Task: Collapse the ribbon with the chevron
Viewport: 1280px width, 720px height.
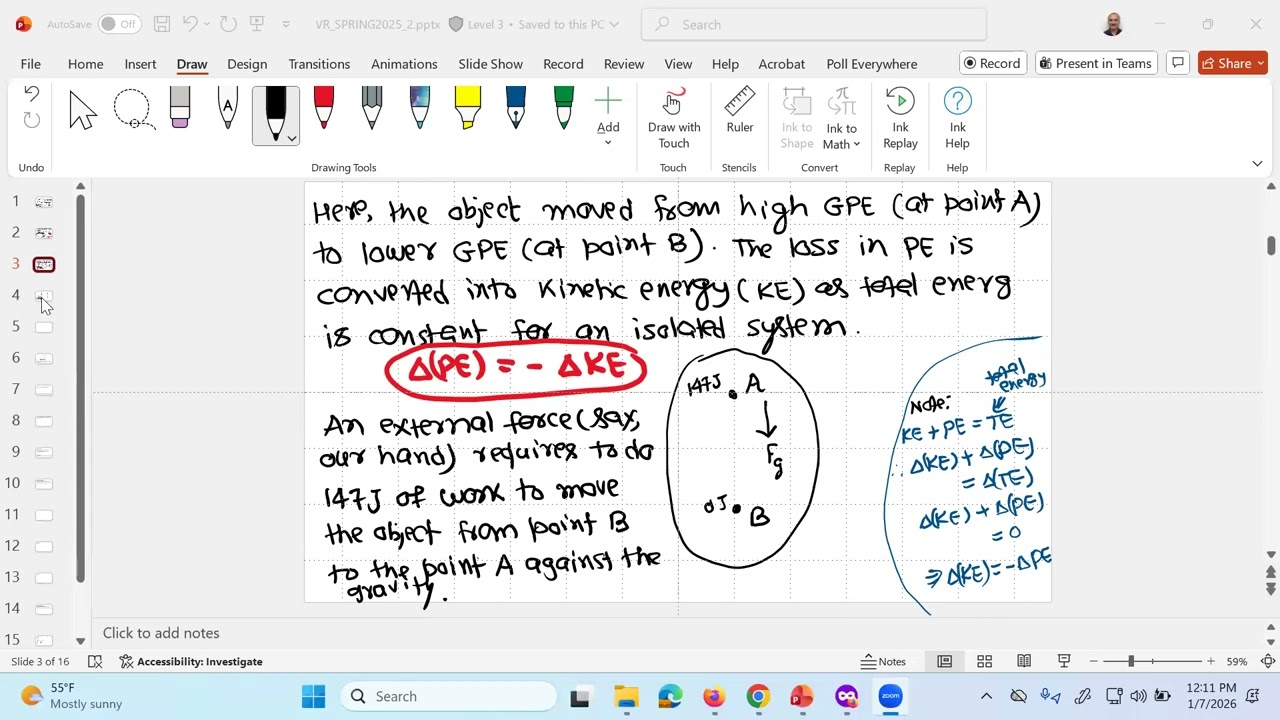Action: (x=1257, y=163)
